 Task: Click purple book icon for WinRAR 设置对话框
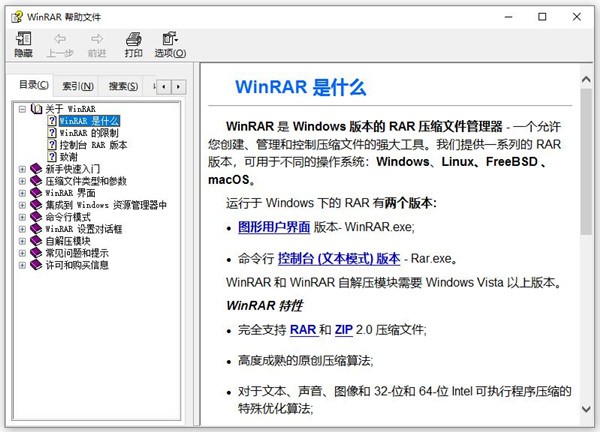click(36, 229)
